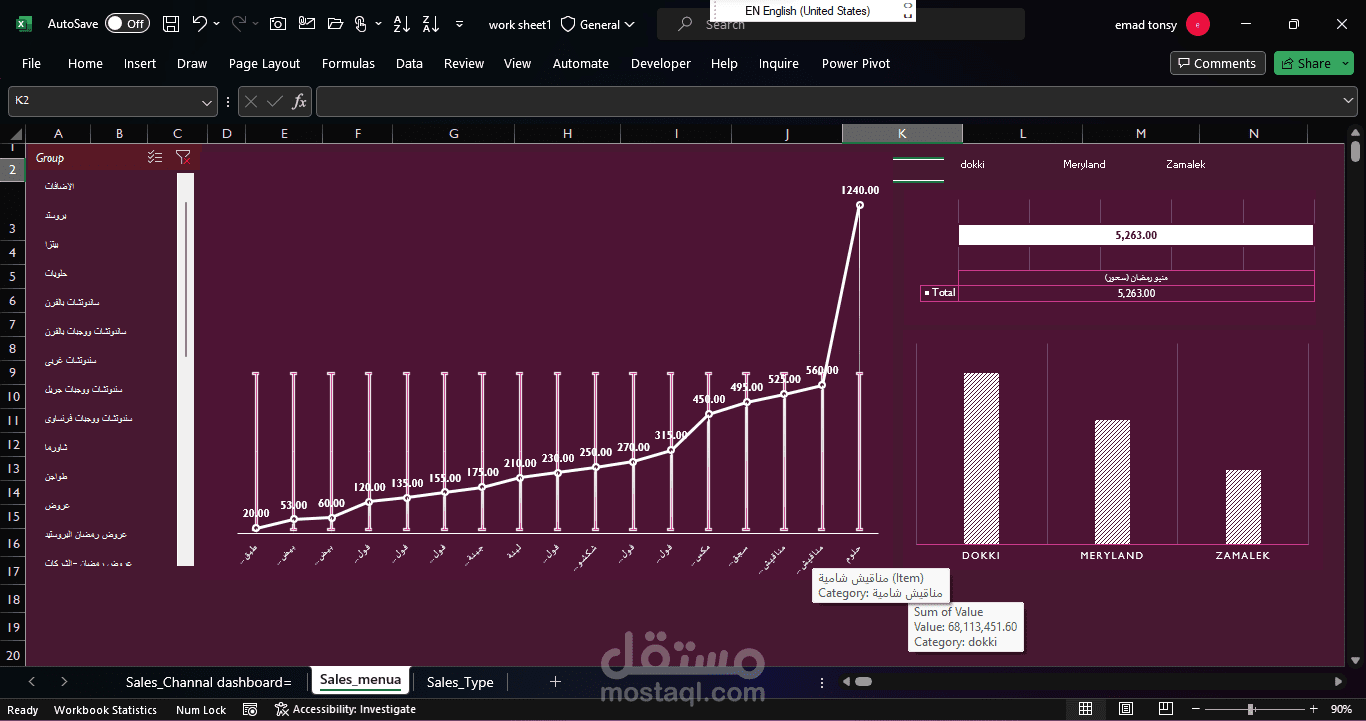Viewport: 1366px width, 721px height.
Task: Click the zoom out minus icon
Action: coord(1197,709)
